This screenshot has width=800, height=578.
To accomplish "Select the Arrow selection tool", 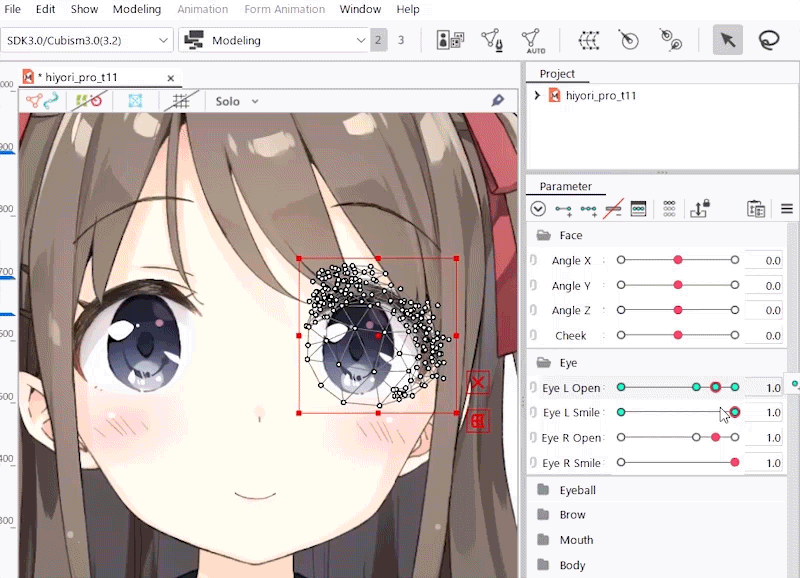I will click(728, 40).
